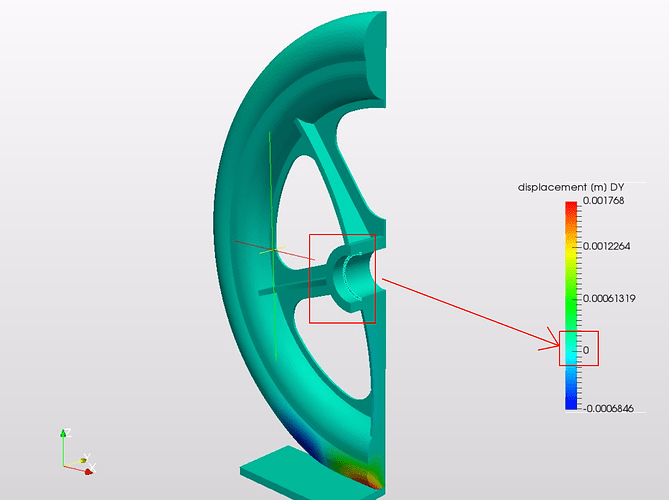669x500 pixels.
Task: Click the yellow Y axis arrow of triad
Action: pos(83,460)
